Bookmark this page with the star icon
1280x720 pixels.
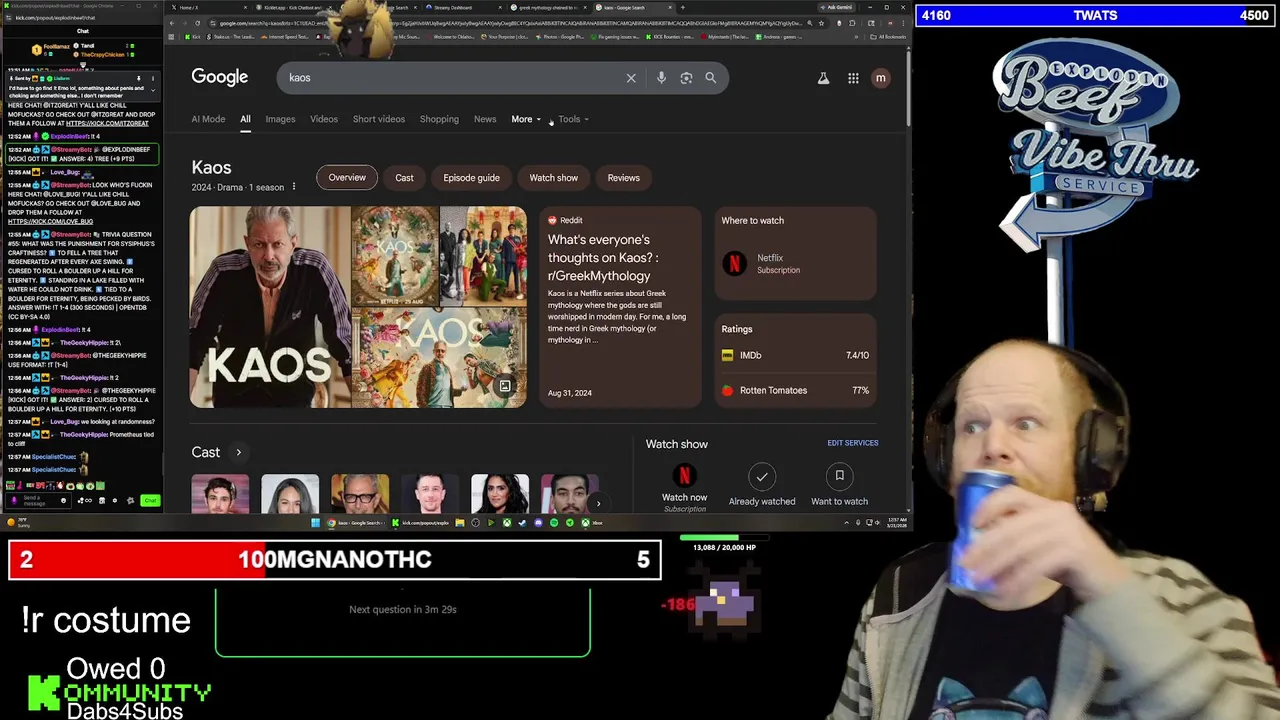(821, 23)
